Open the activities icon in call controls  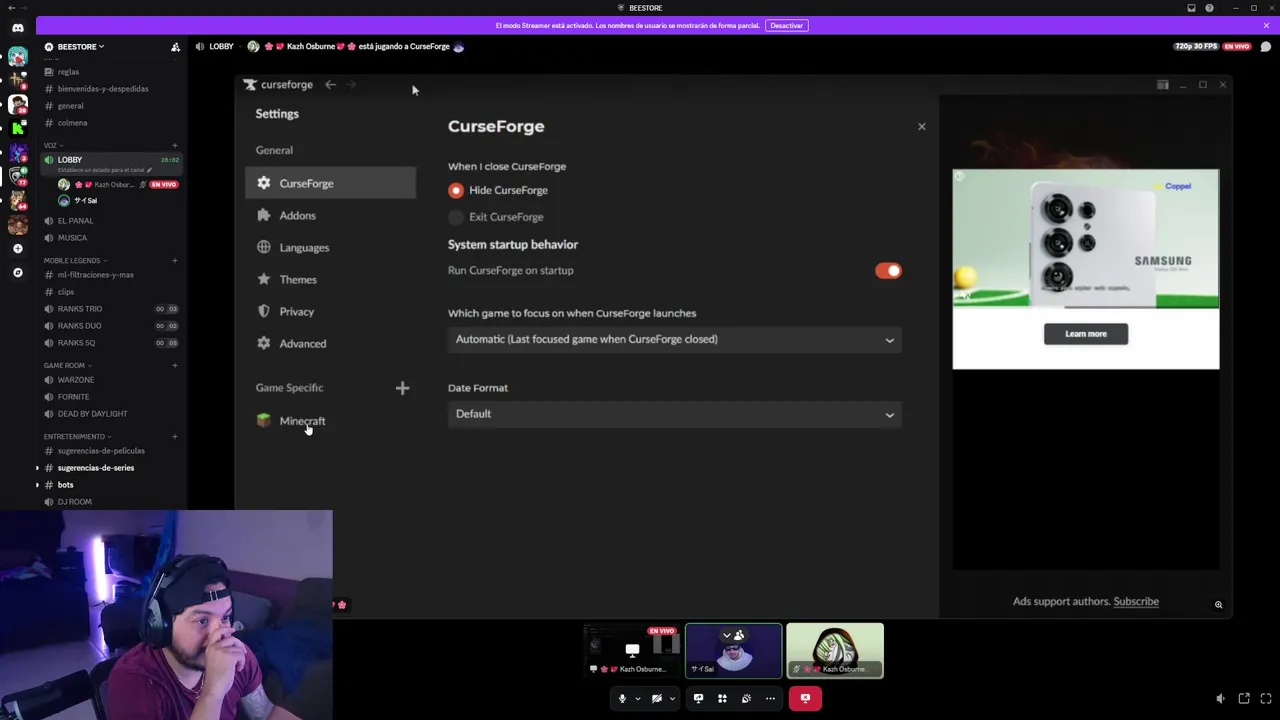pos(722,698)
